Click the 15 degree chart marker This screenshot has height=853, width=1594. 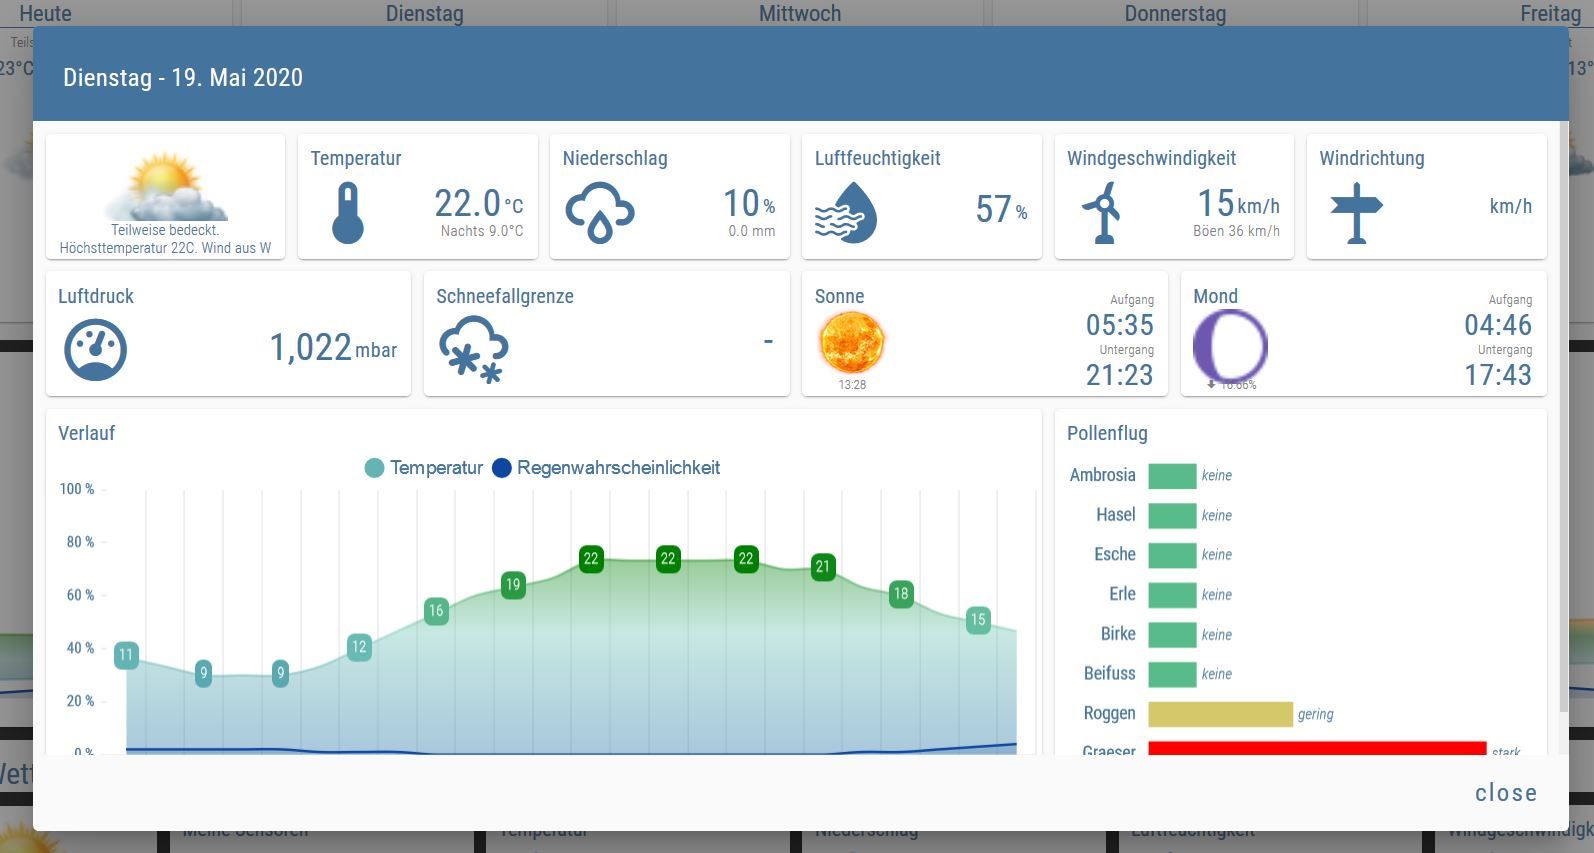pyautogui.click(x=978, y=619)
